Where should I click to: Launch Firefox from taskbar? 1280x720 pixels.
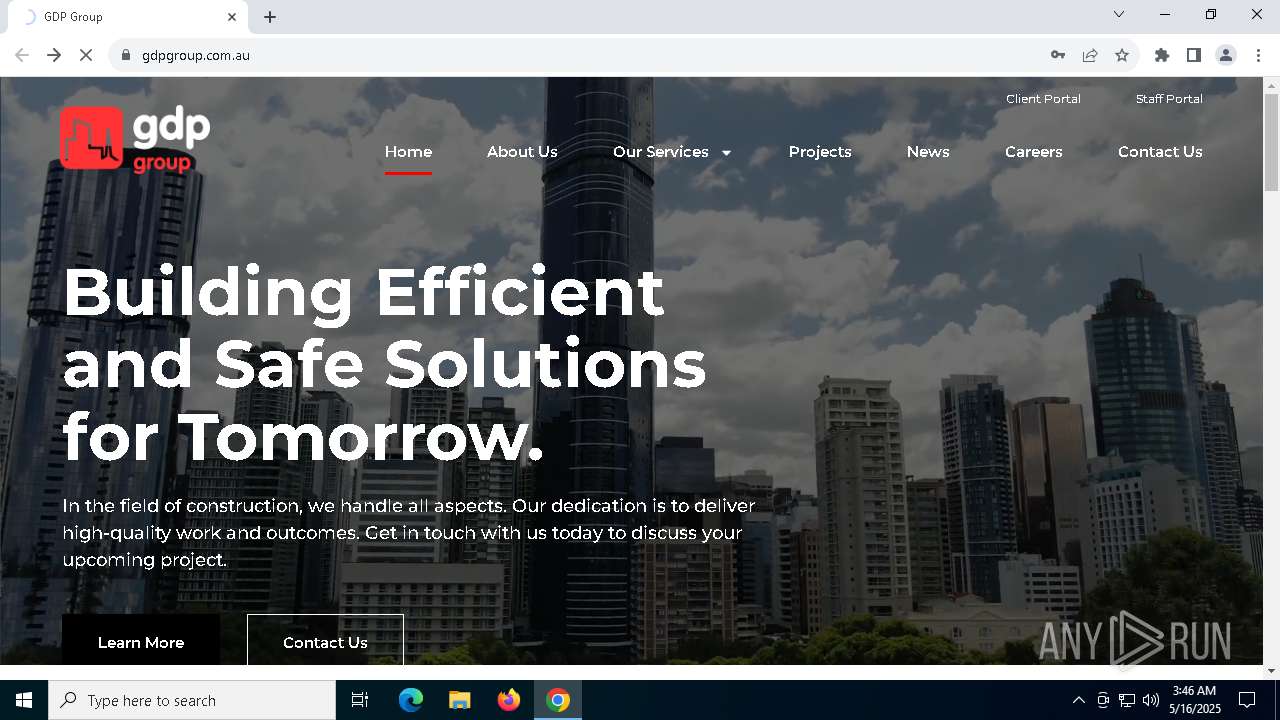509,700
